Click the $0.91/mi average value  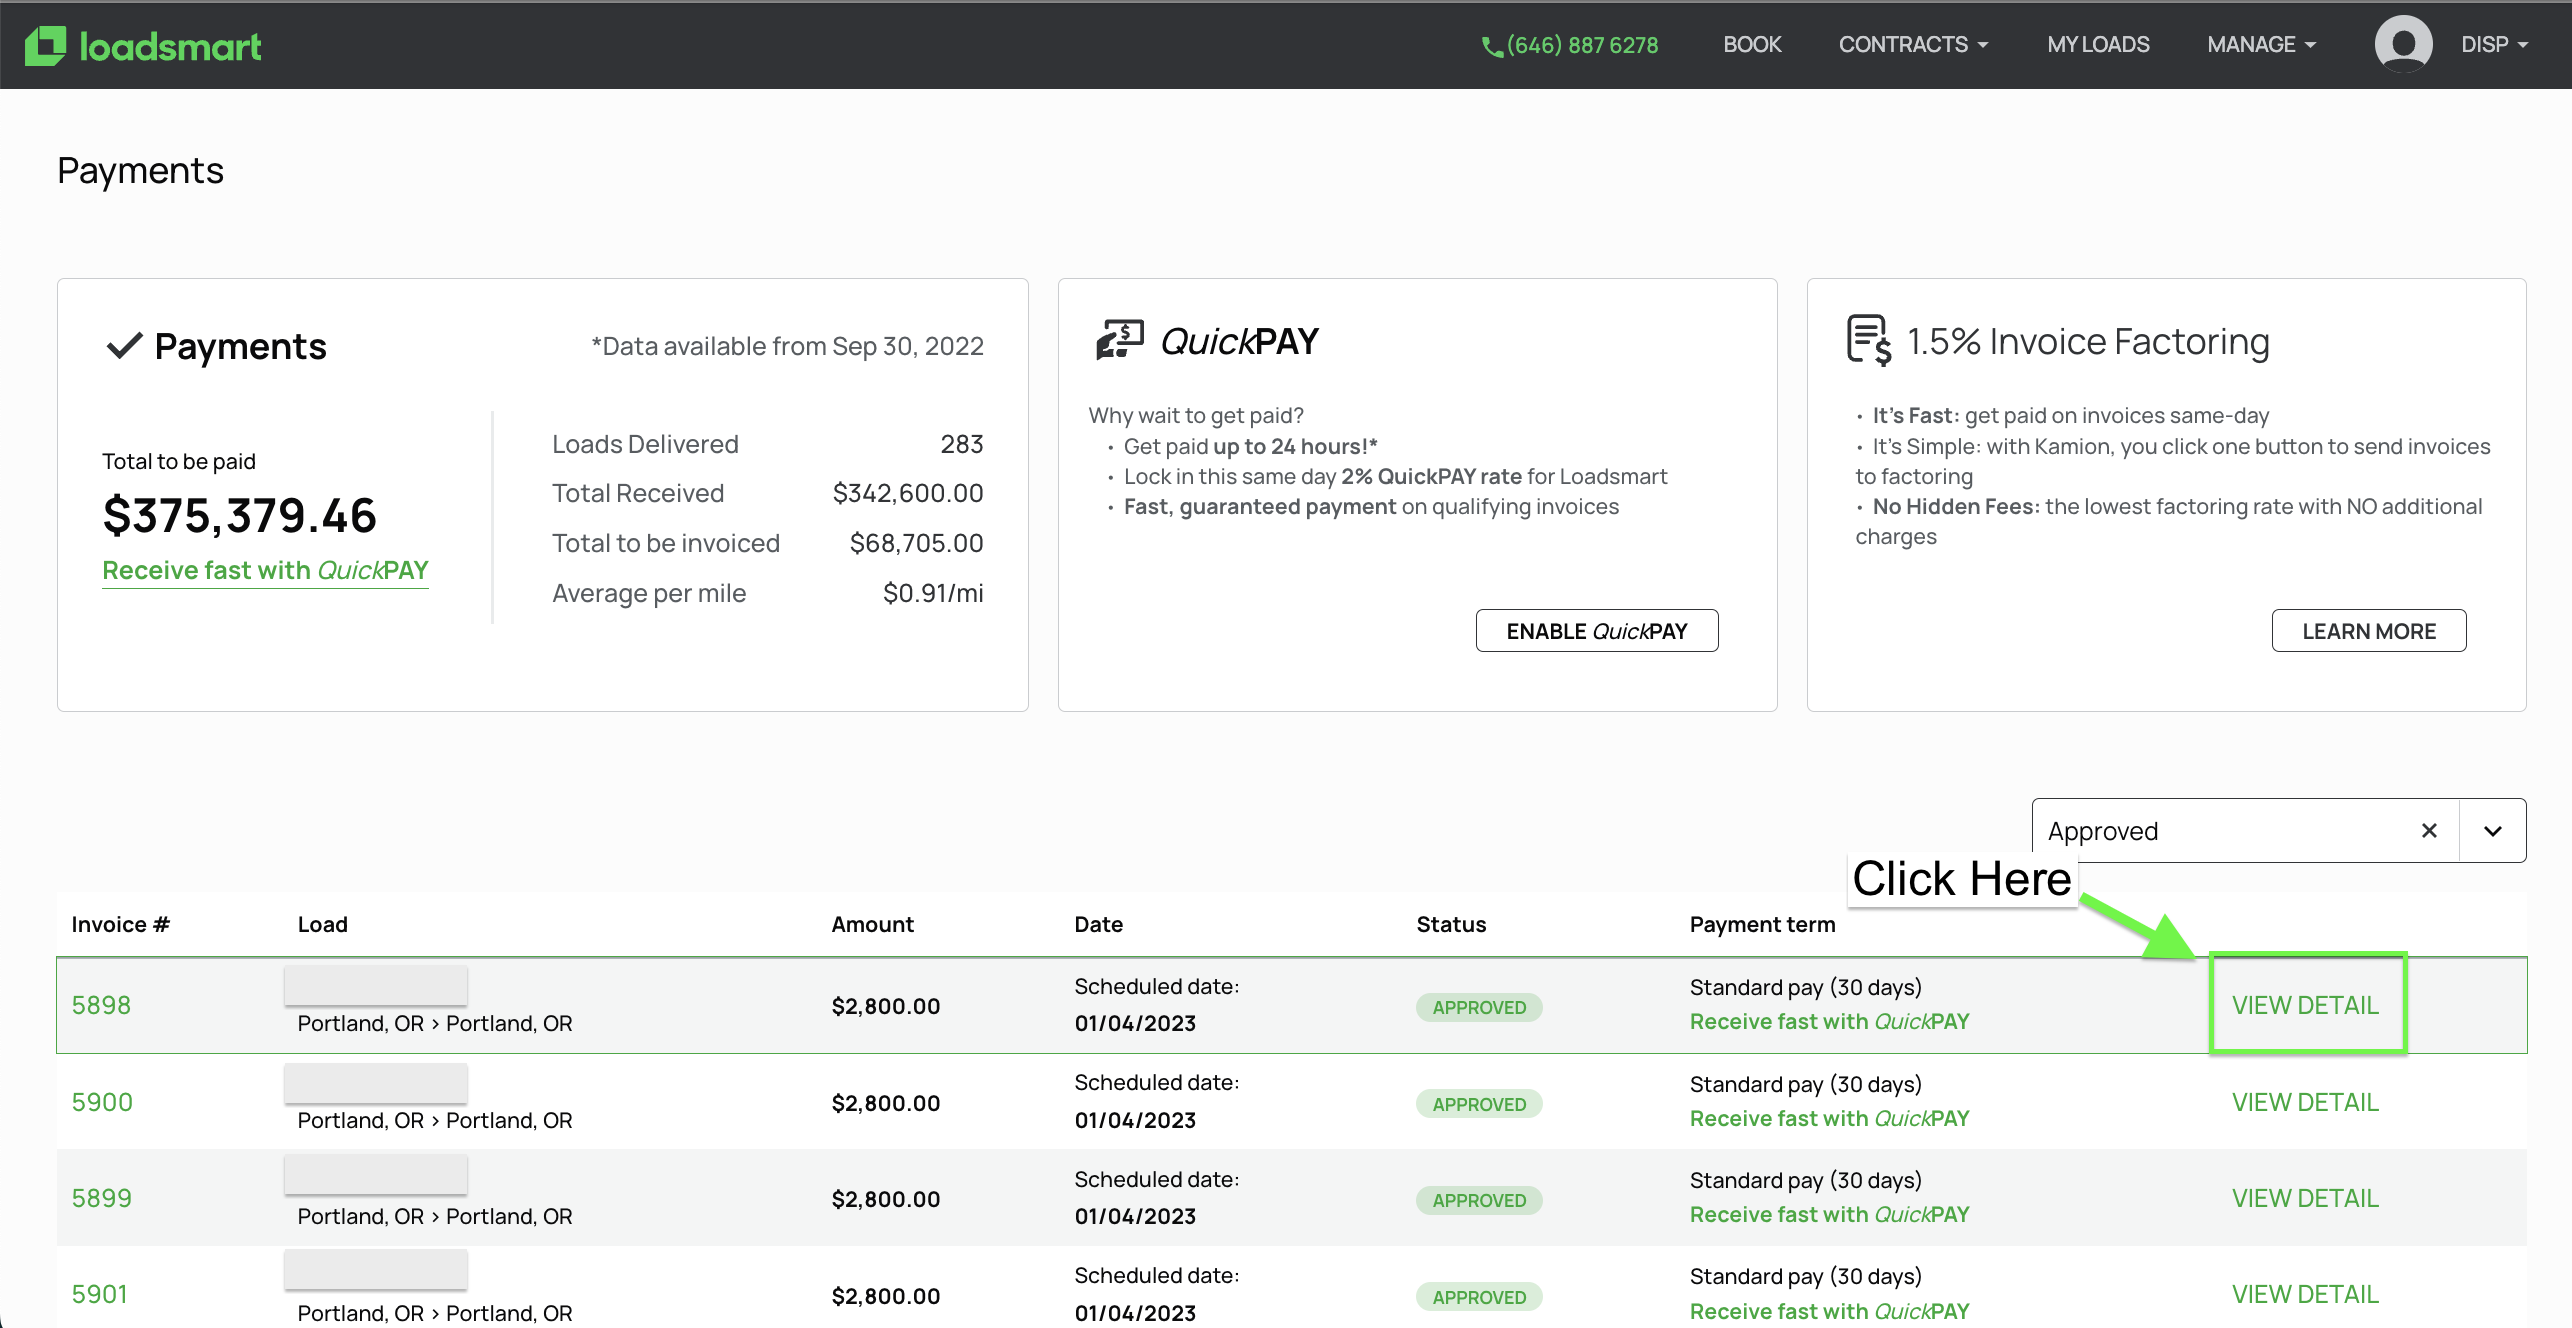(933, 593)
